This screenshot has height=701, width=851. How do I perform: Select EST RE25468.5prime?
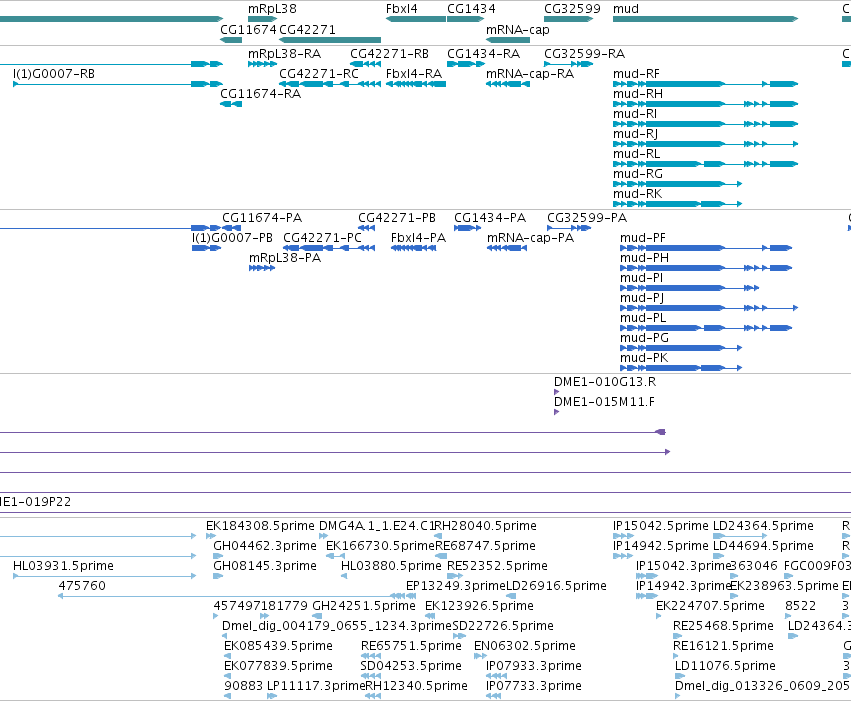[x=677, y=636]
